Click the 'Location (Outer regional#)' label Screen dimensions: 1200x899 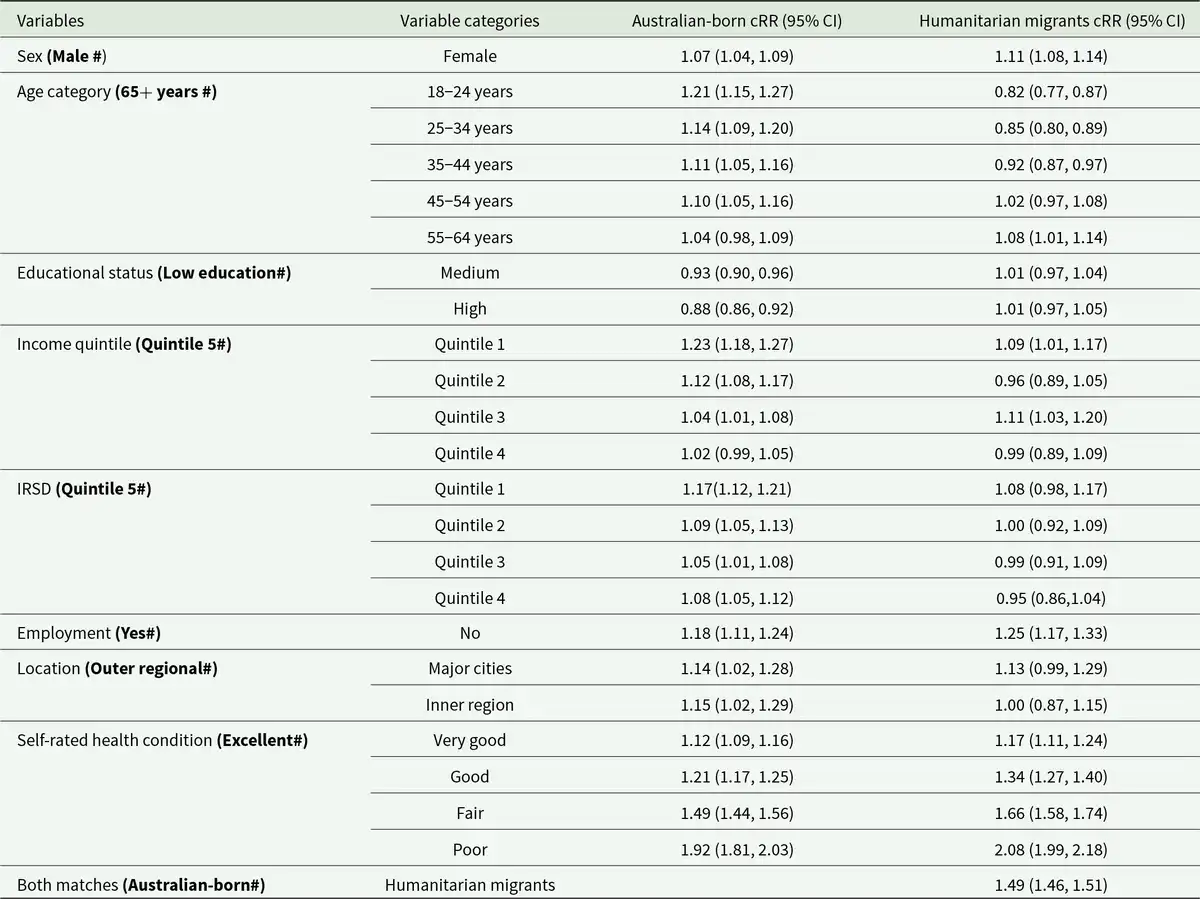(117, 669)
